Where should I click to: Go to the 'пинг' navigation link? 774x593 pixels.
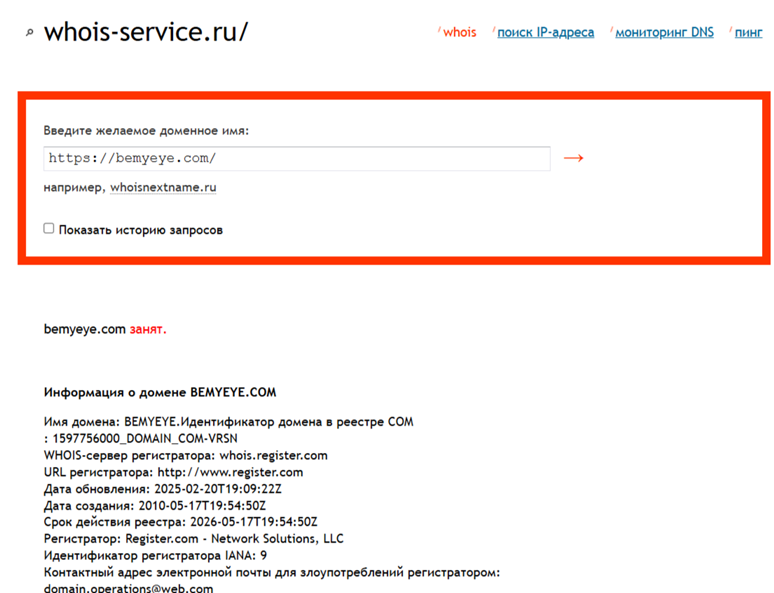coord(748,32)
